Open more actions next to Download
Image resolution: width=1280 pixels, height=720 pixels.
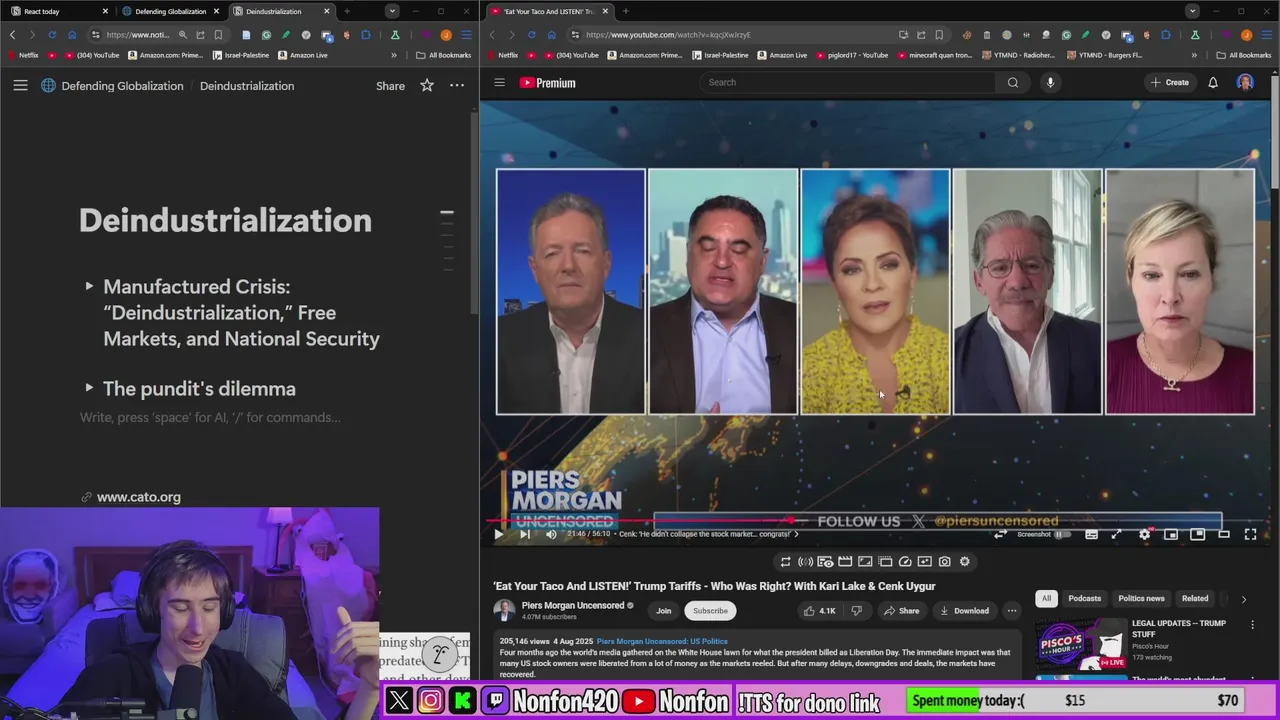1012,610
